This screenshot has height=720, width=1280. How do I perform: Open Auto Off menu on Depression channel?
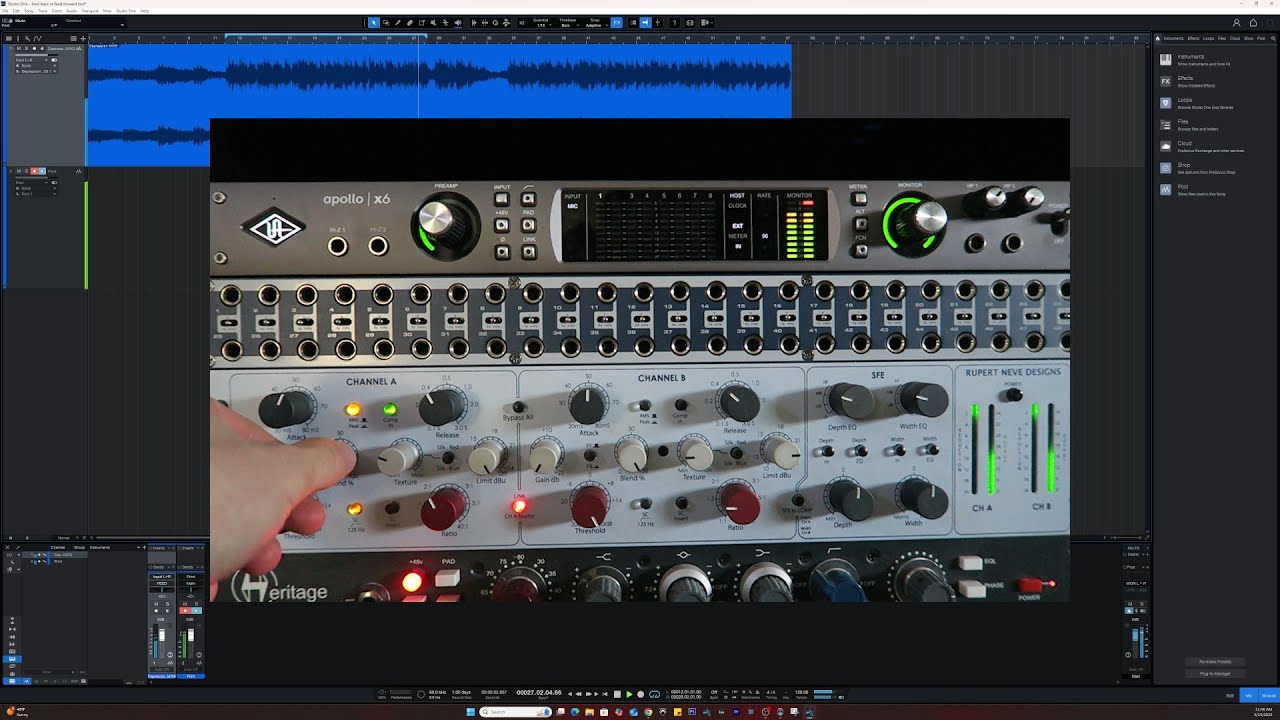point(162,669)
